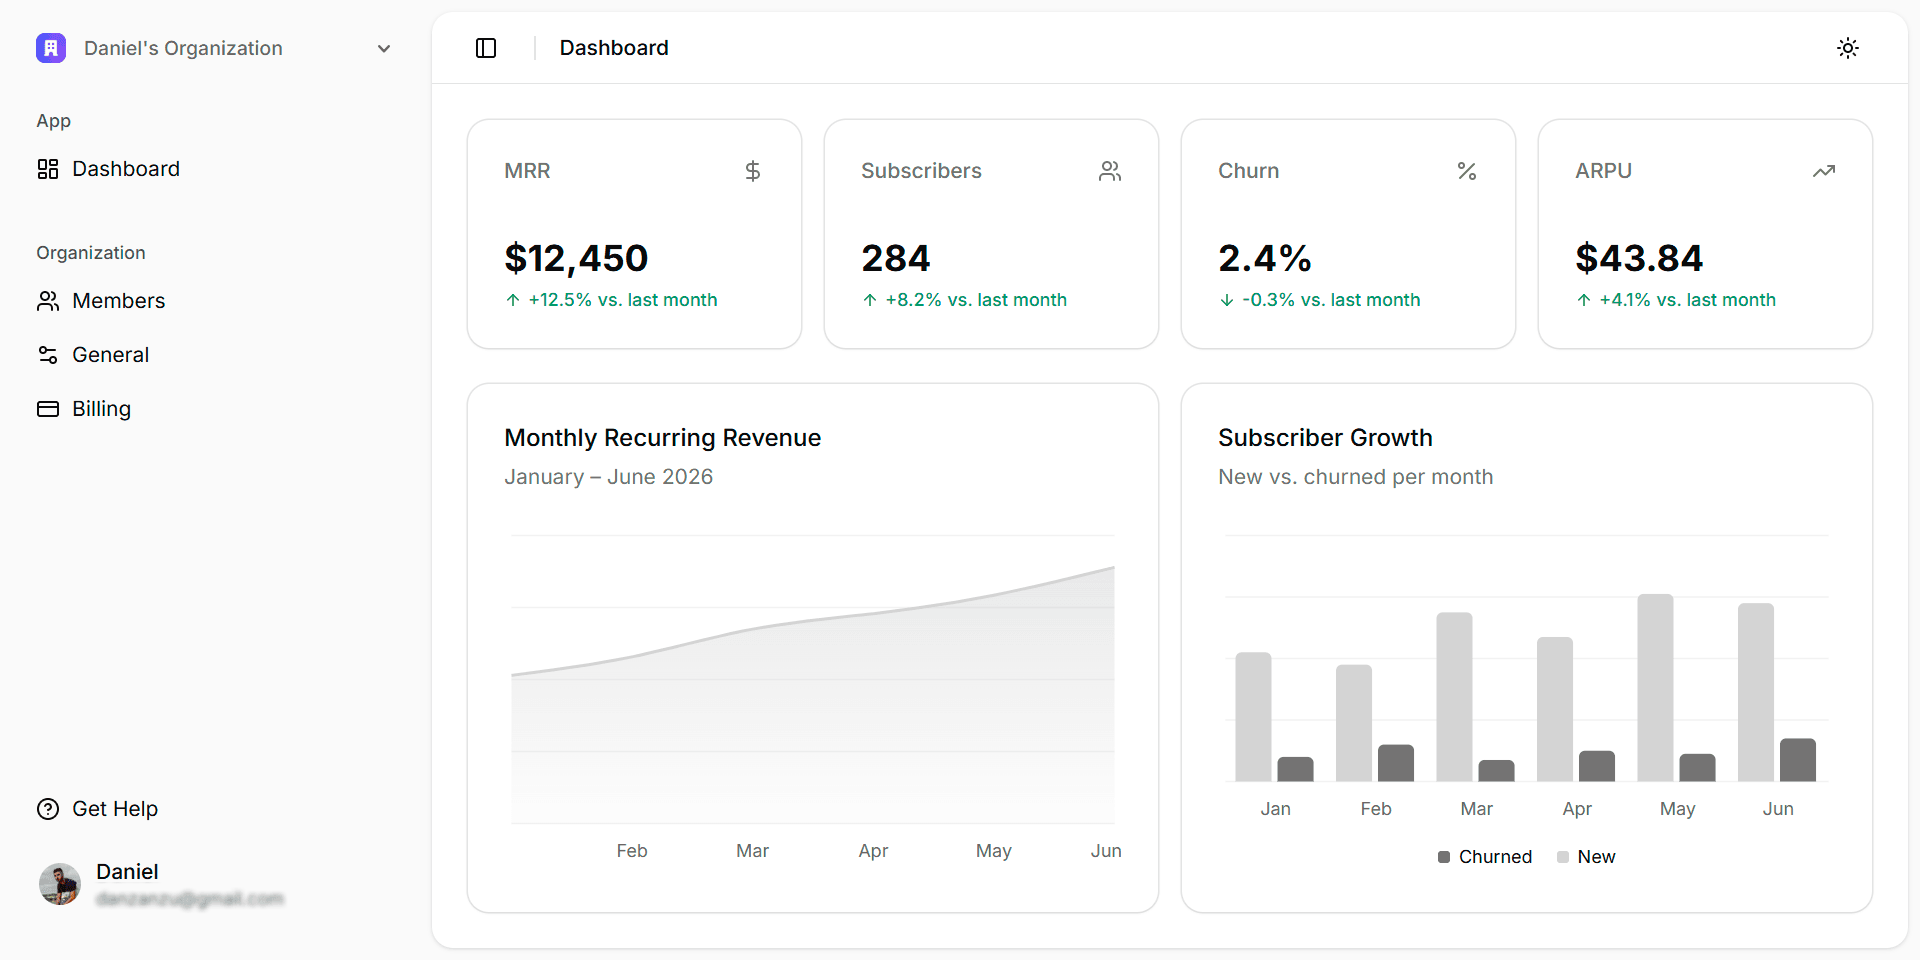Click the up arrow beside +12.5%

point(513,300)
